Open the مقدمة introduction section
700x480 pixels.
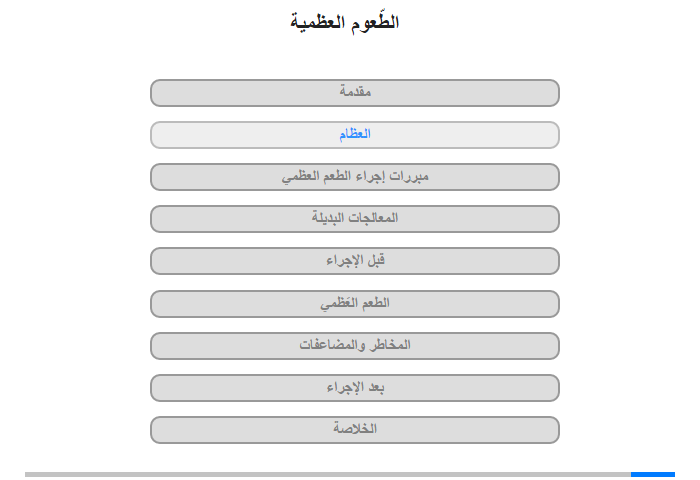pyautogui.click(x=354, y=93)
